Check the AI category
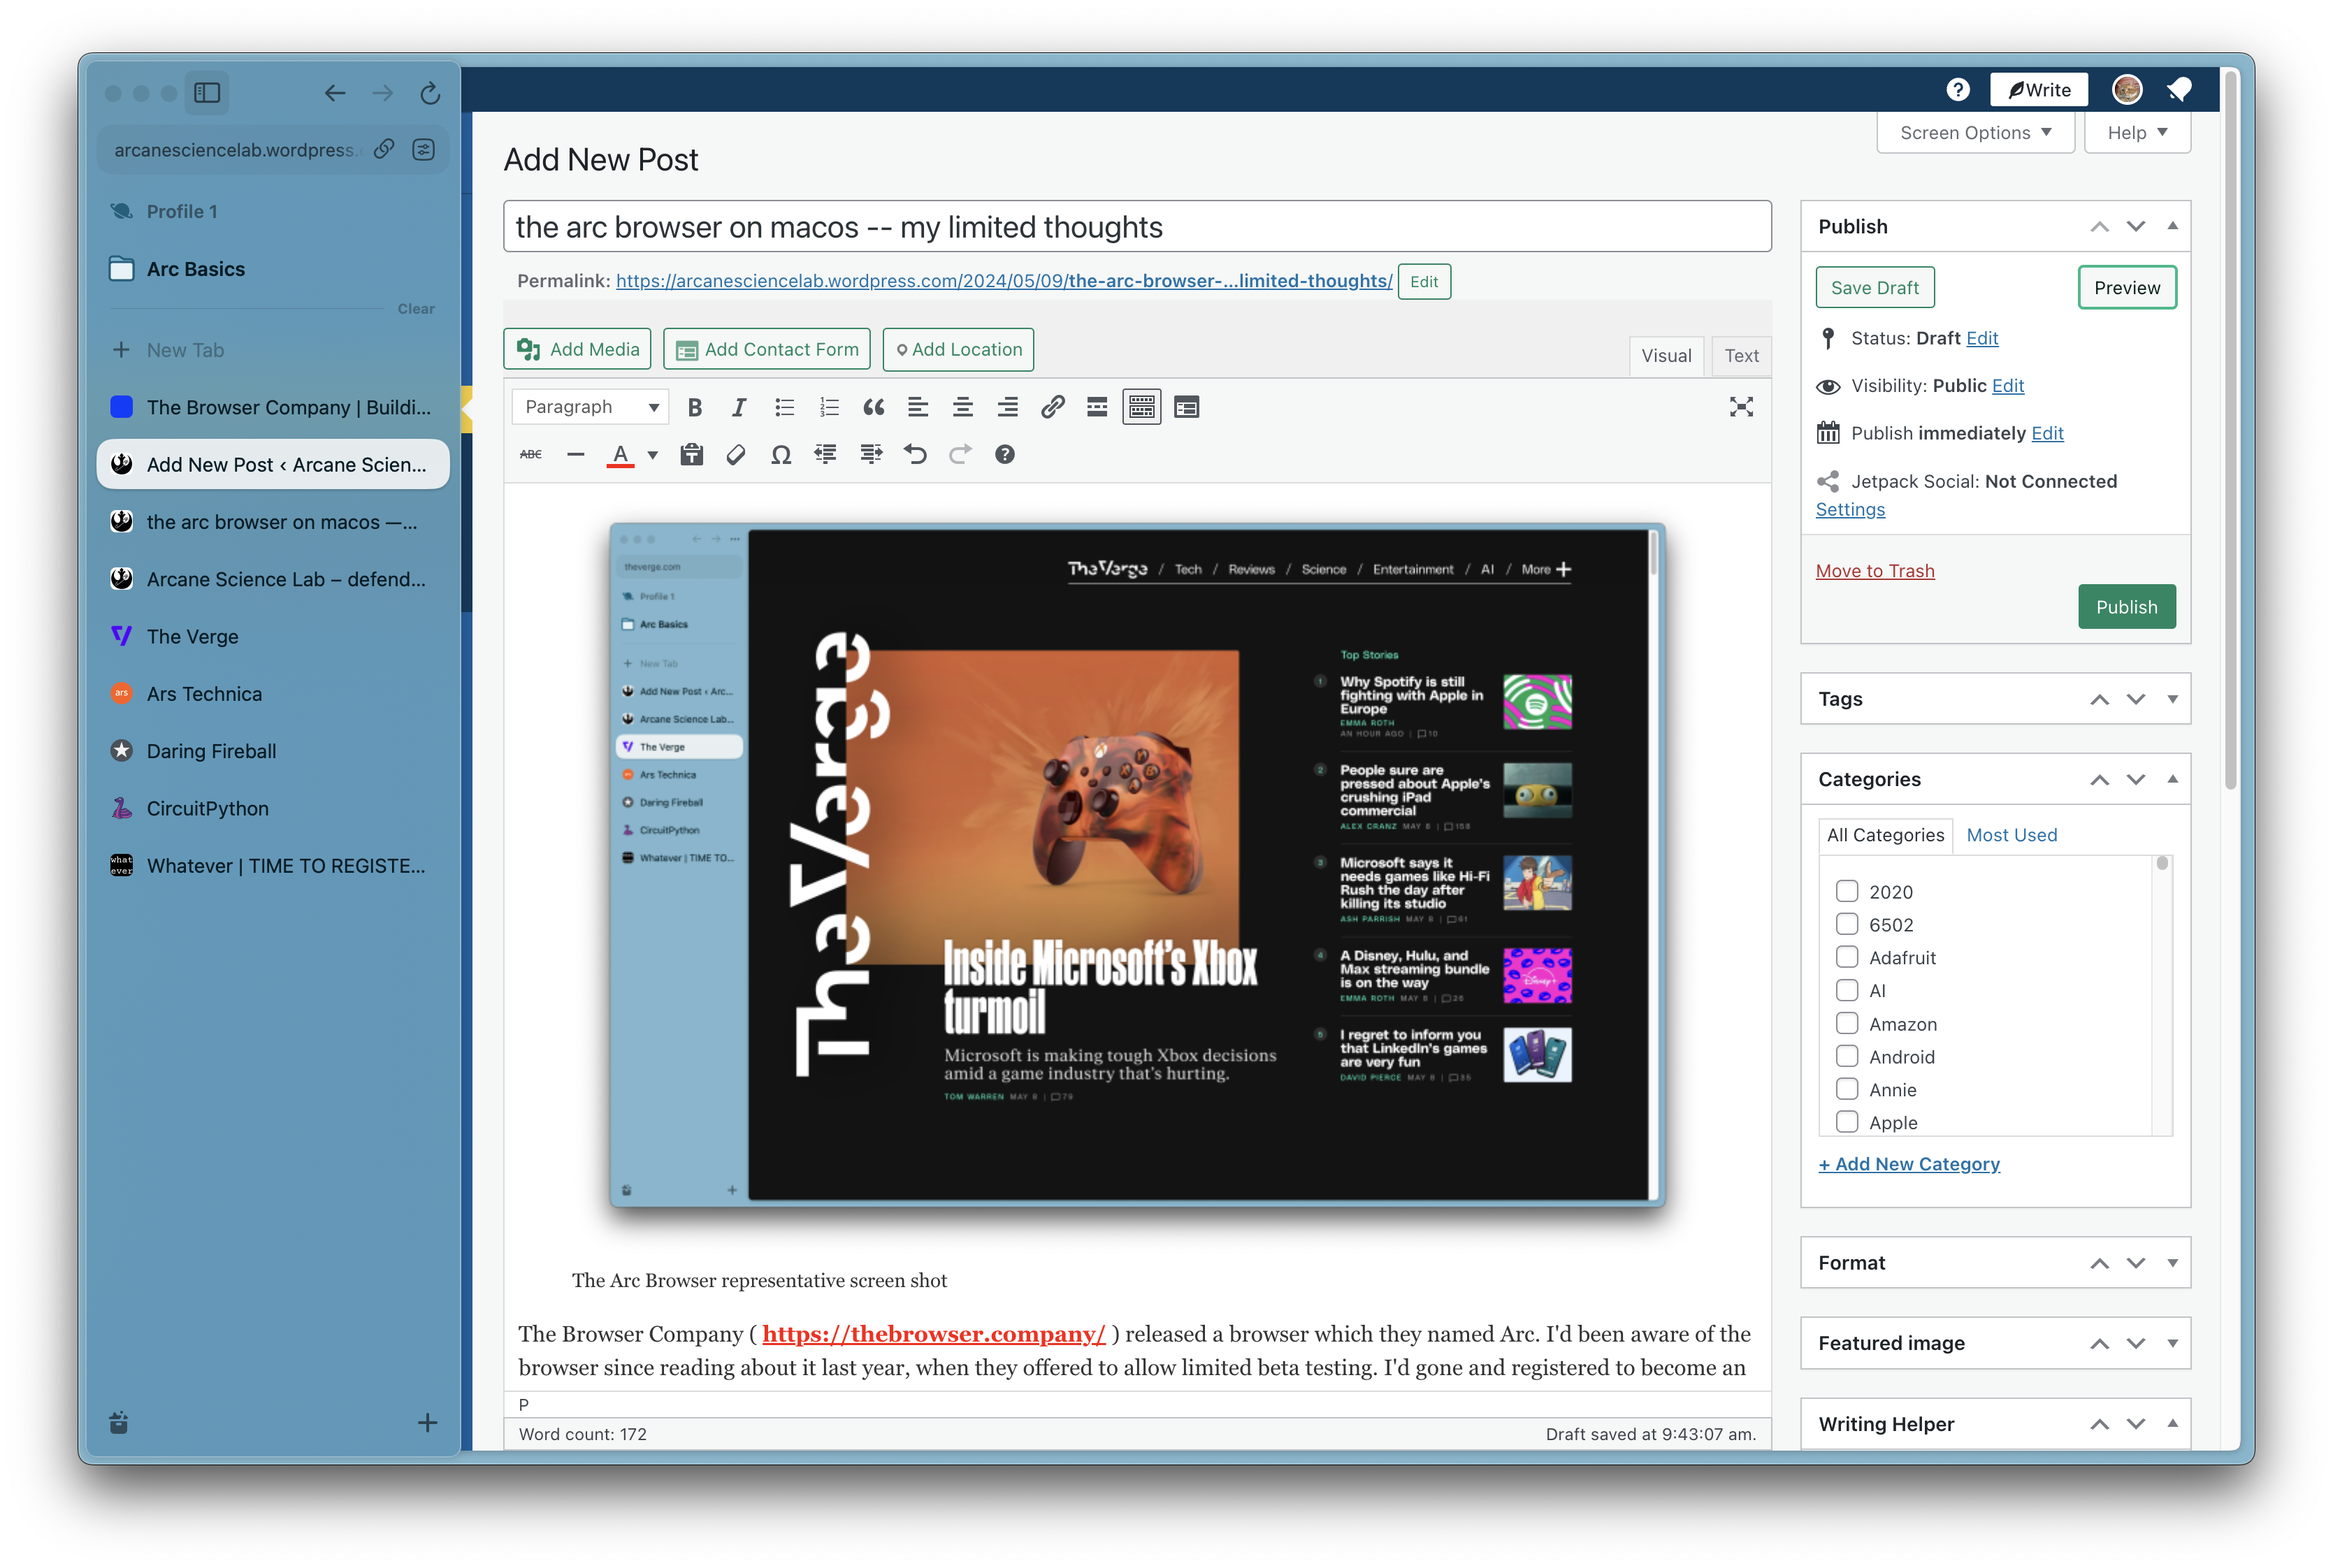Screen dimensions: 2333x1568 pyautogui.click(x=1847, y=990)
